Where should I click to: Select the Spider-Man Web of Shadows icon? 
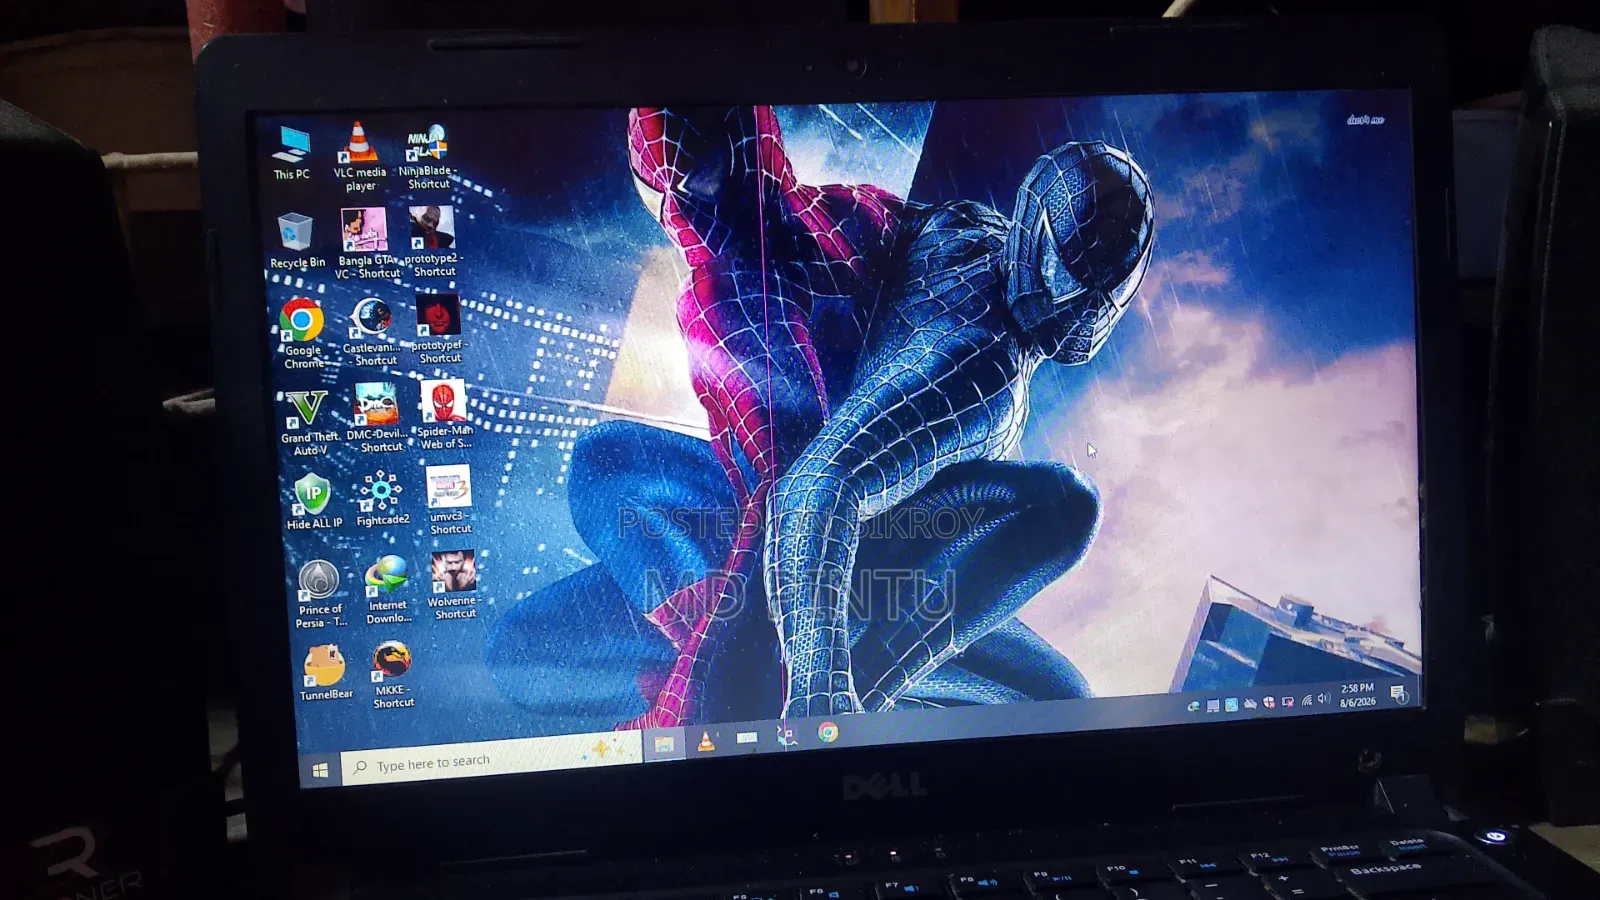444,415
